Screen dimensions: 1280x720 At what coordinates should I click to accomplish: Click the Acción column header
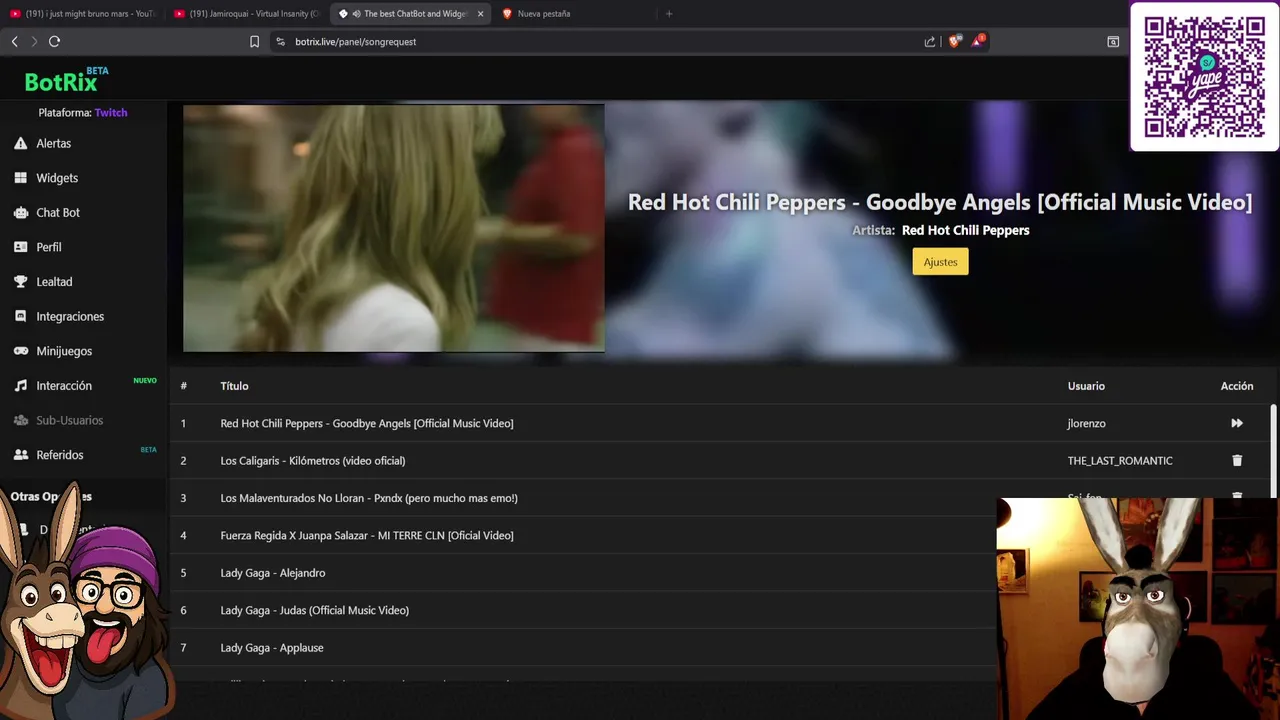click(x=1237, y=386)
